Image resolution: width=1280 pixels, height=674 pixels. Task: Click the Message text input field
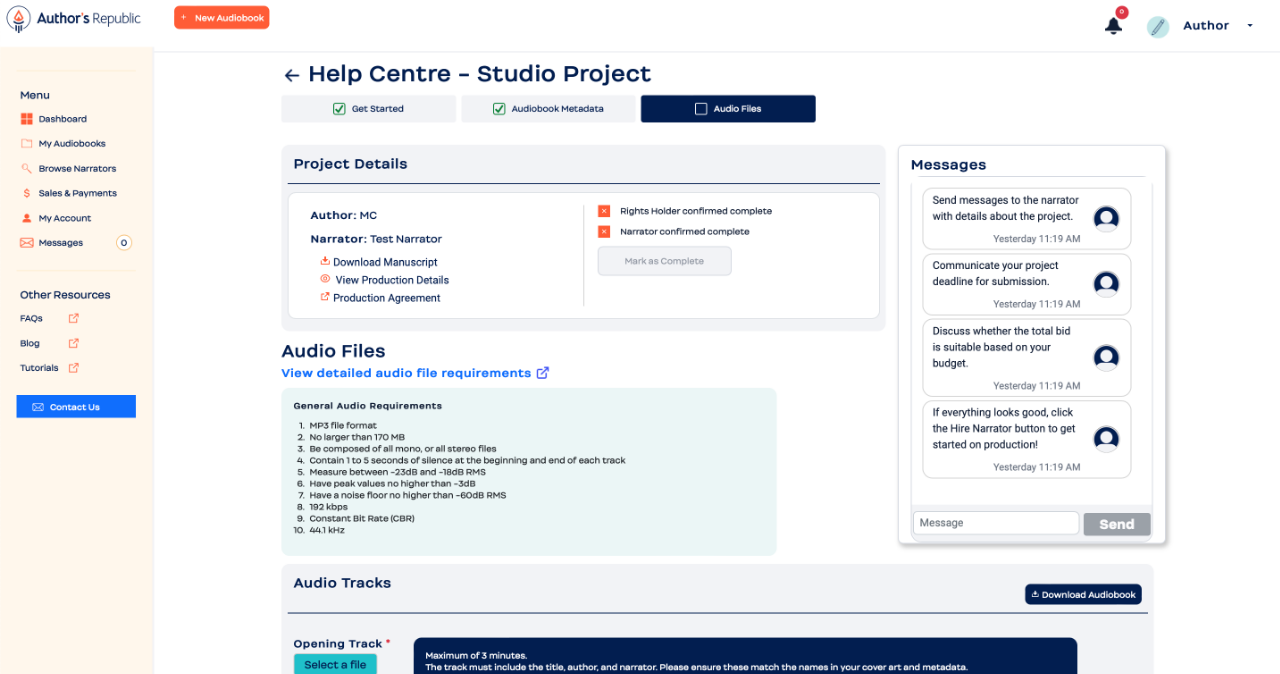pyautogui.click(x=995, y=523)
